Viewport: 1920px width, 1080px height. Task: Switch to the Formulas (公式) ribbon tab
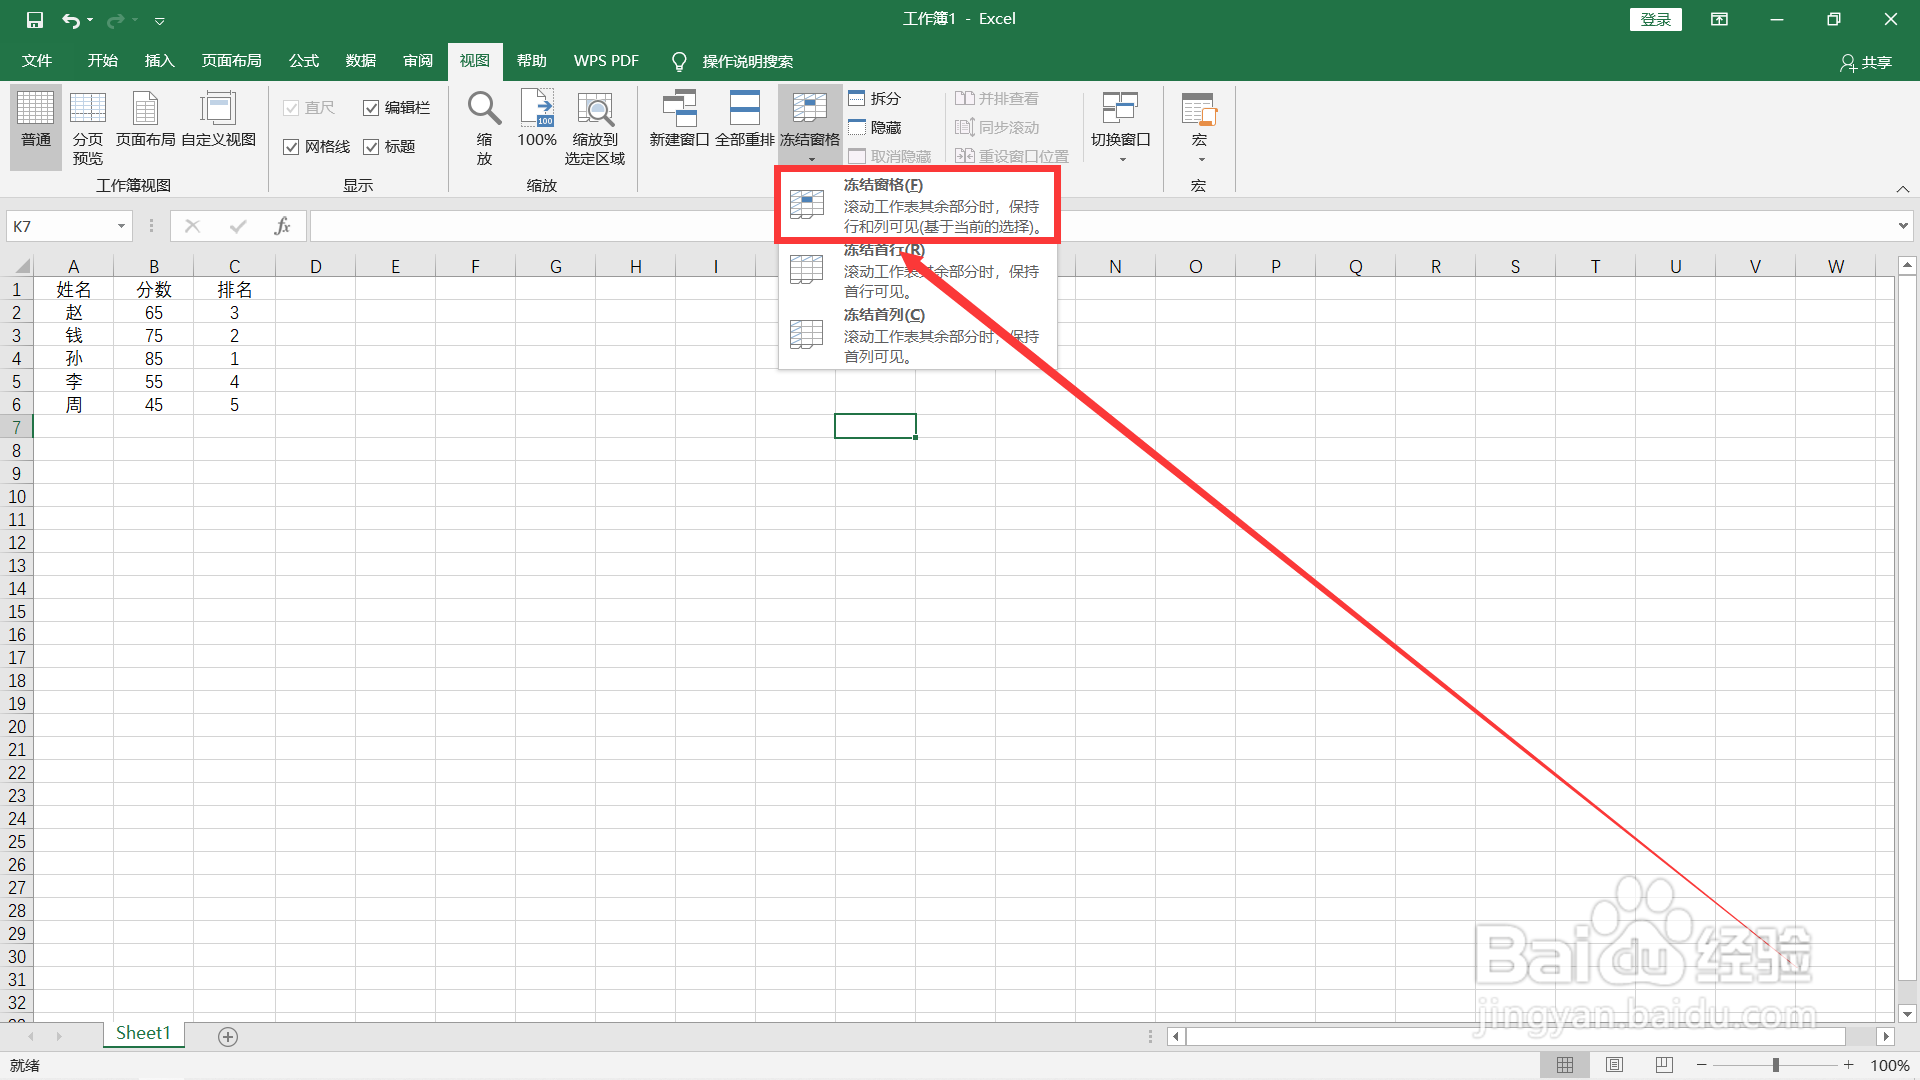304,61
